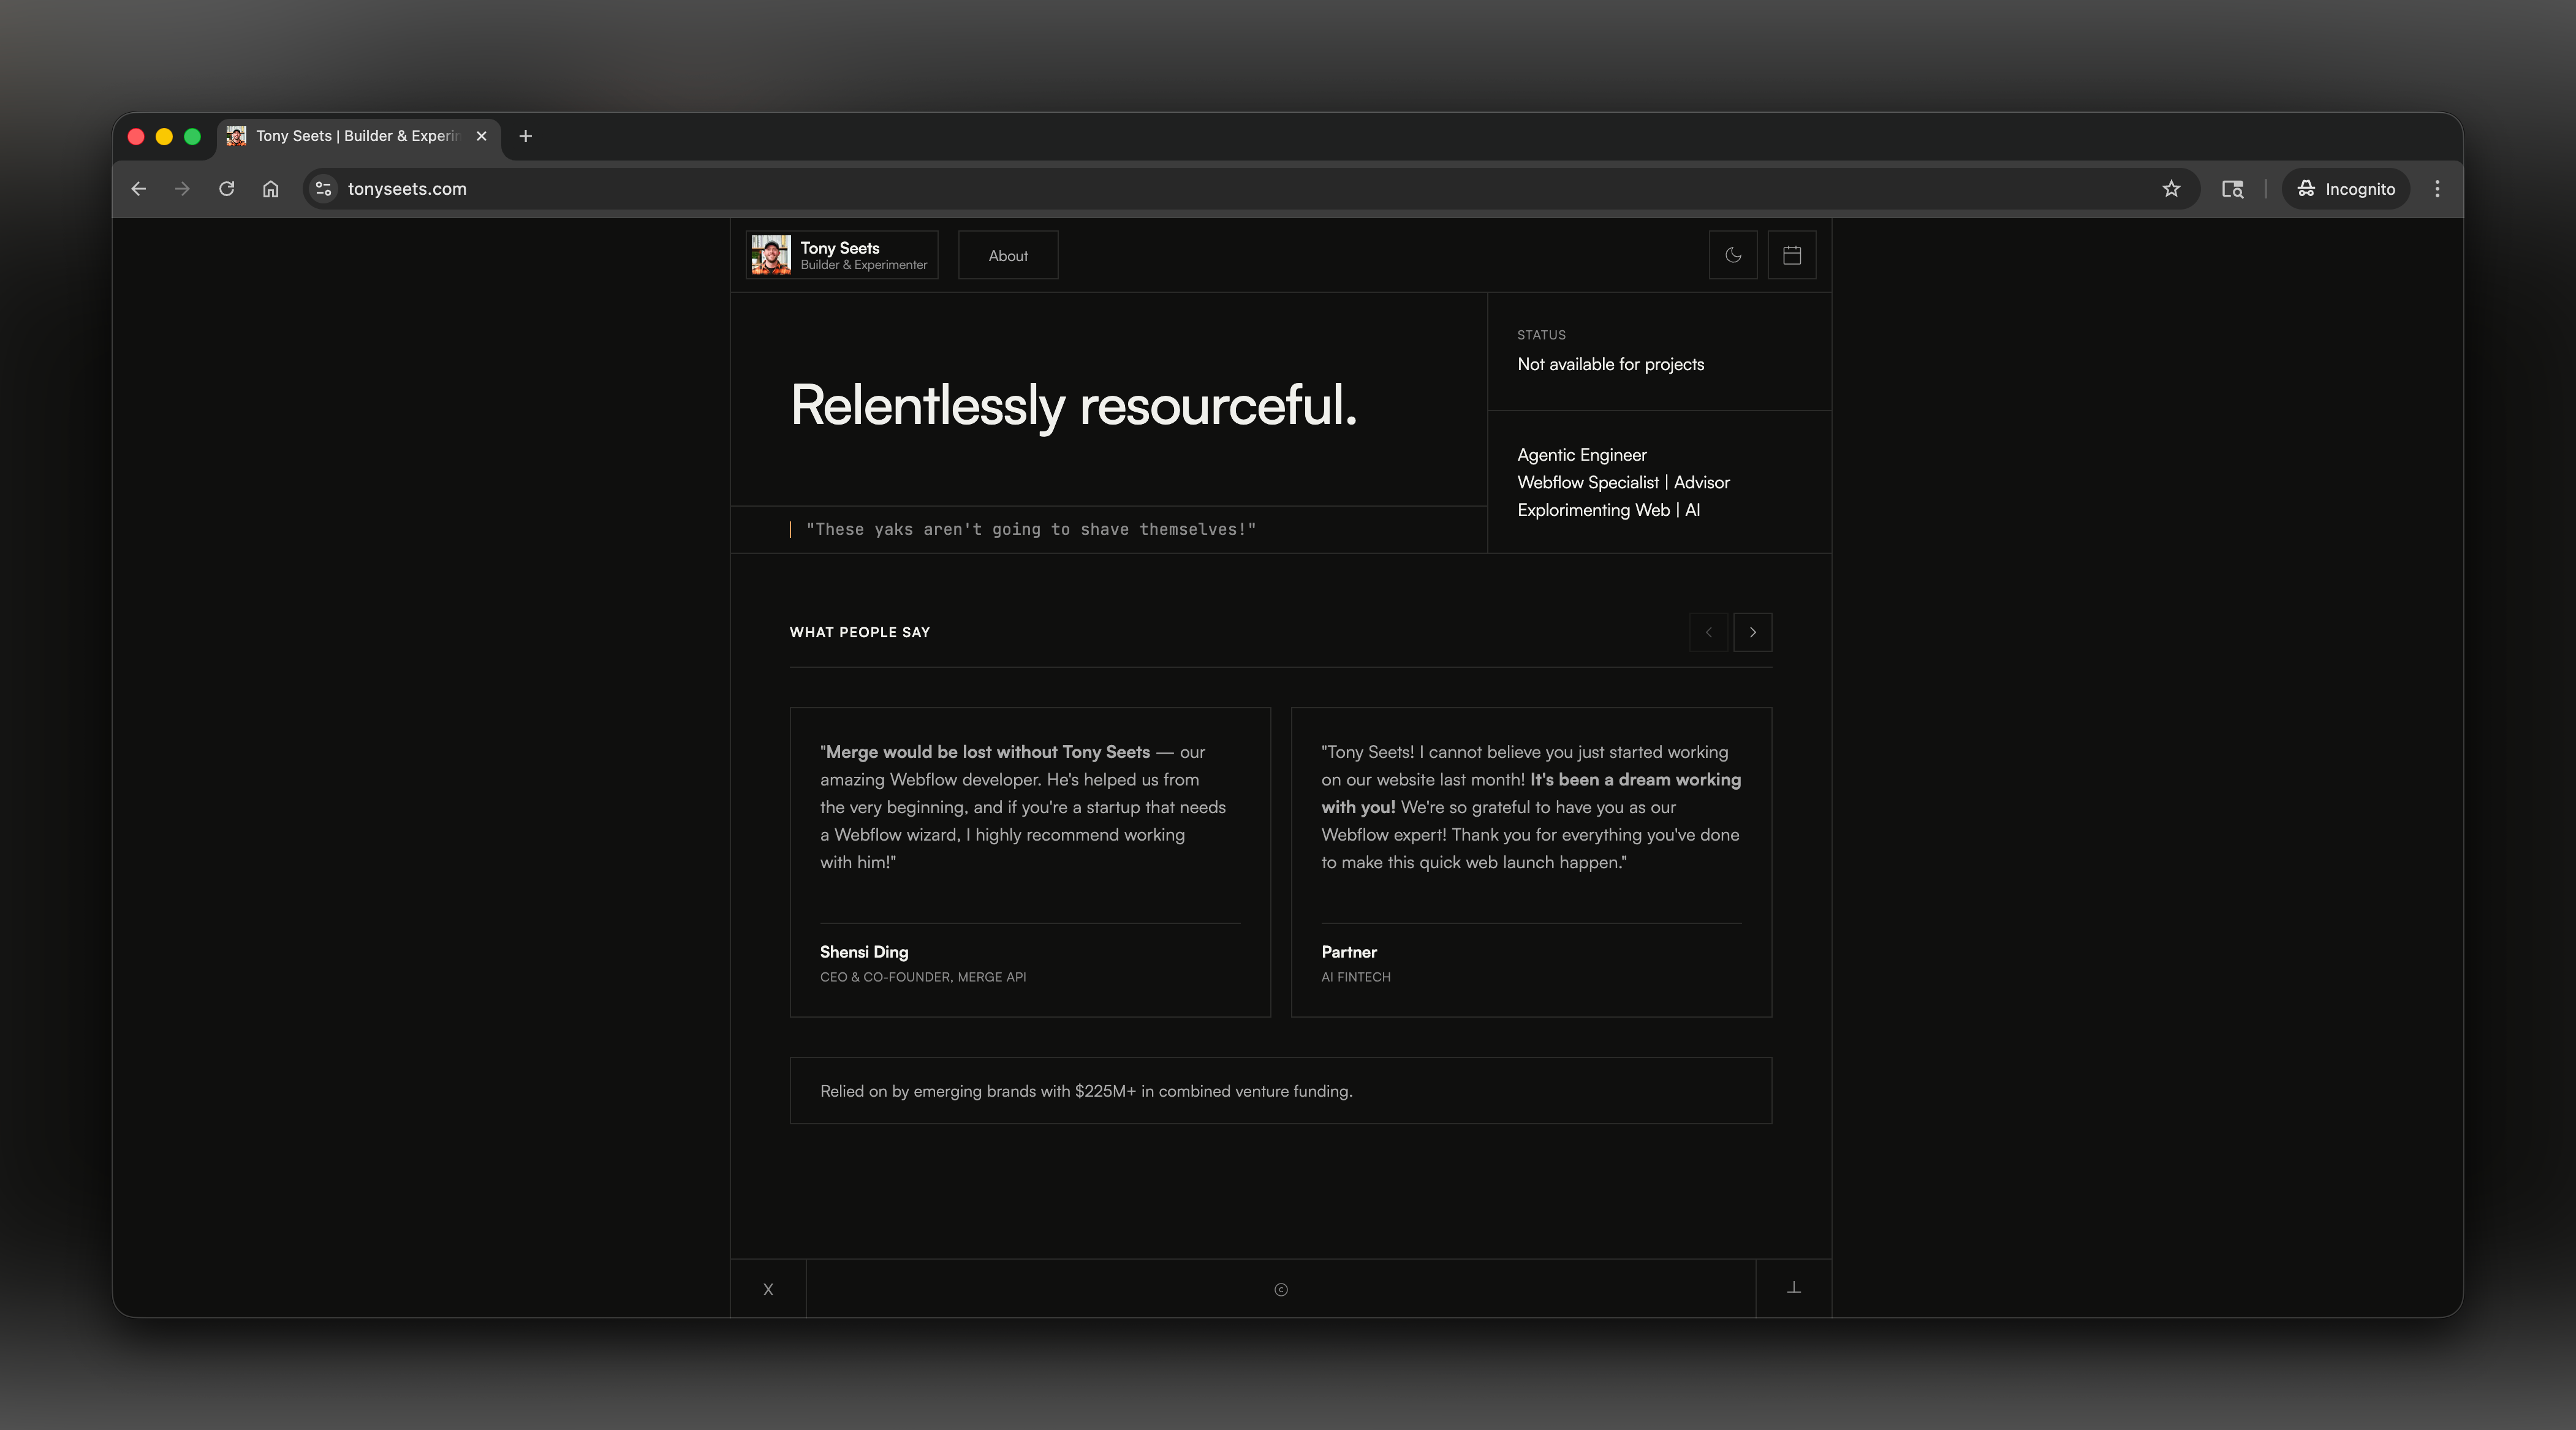The width and height of the screenshot is (2576, 1430).
Task: Open a new tab with the plus control
Action: click(525, 136)
